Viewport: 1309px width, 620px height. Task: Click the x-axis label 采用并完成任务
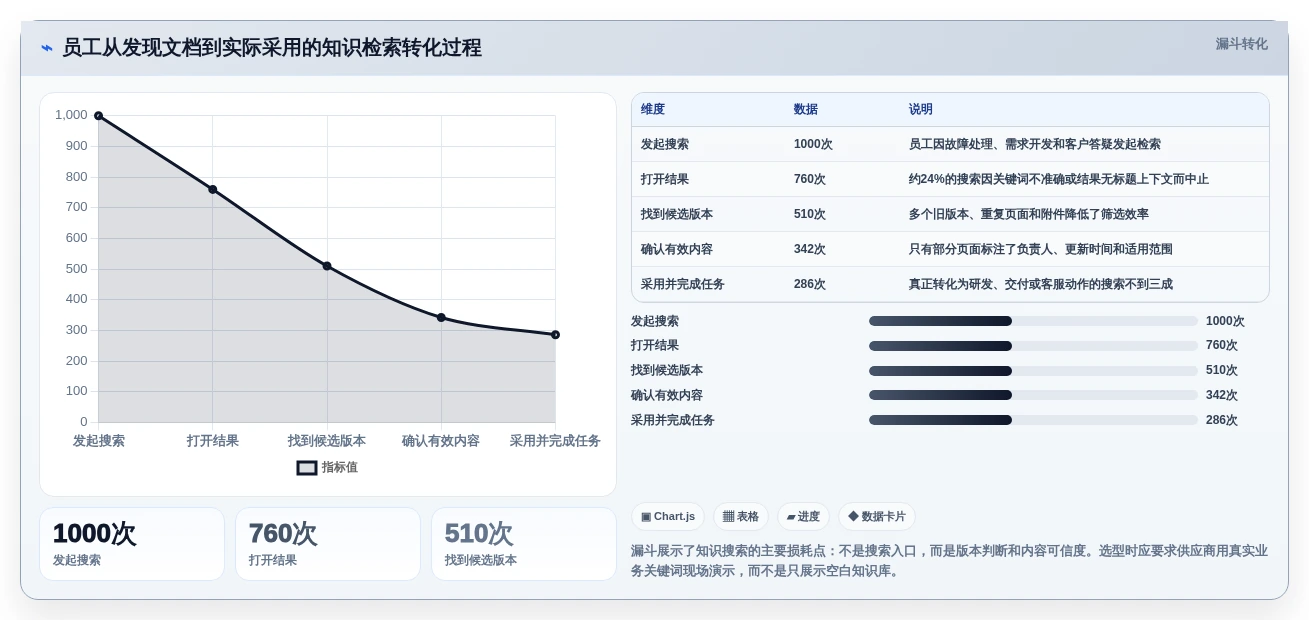click(555, 441)
